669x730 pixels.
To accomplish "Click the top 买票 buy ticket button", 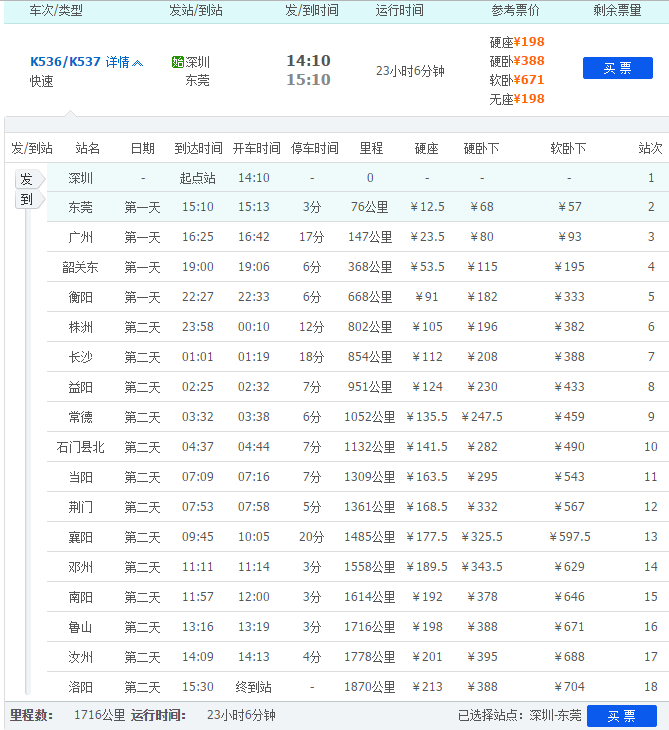I will click(617, 68).
